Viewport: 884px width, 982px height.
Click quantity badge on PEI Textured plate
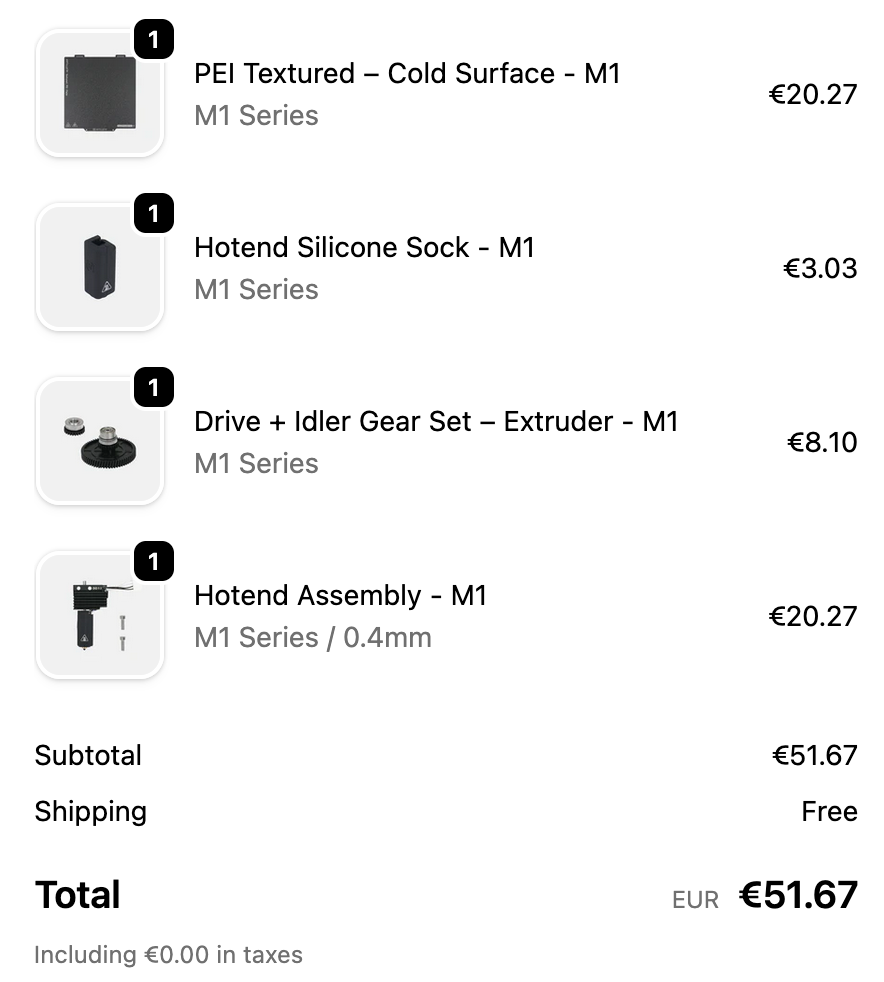(x=153, y=40)
